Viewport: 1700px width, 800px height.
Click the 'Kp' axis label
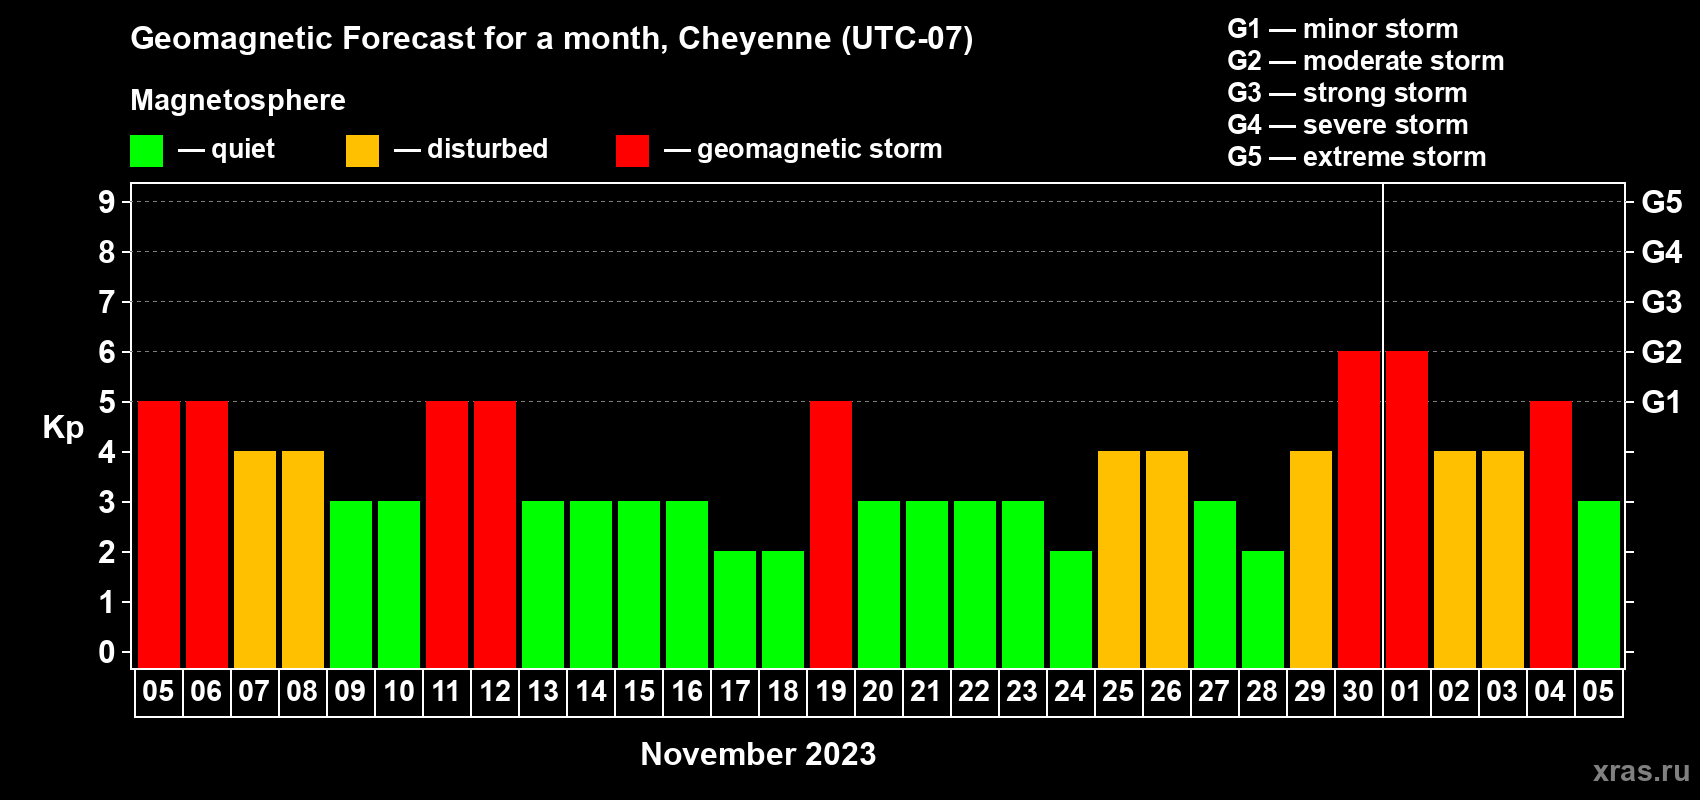(x=63, y=428)
